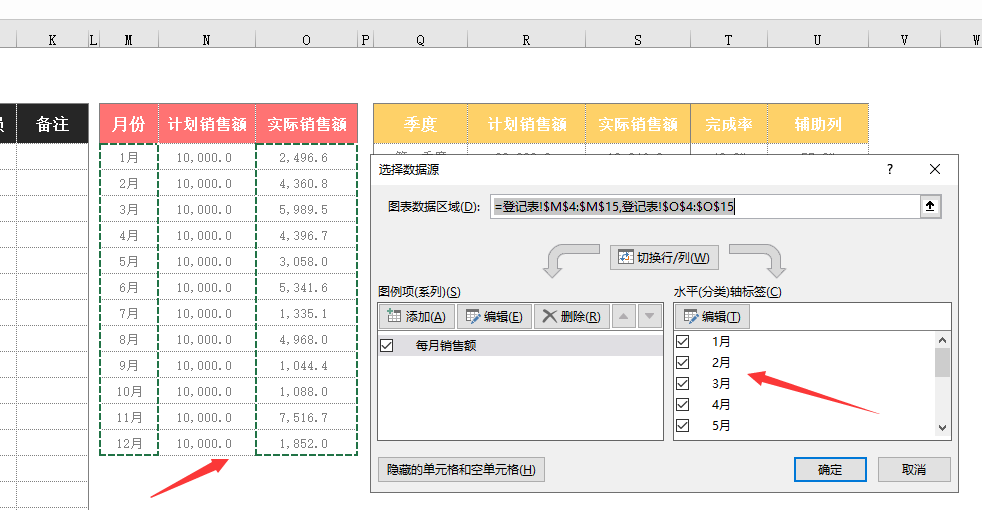Click the chart data range input field
982x510 pixels.
(705, 206)
